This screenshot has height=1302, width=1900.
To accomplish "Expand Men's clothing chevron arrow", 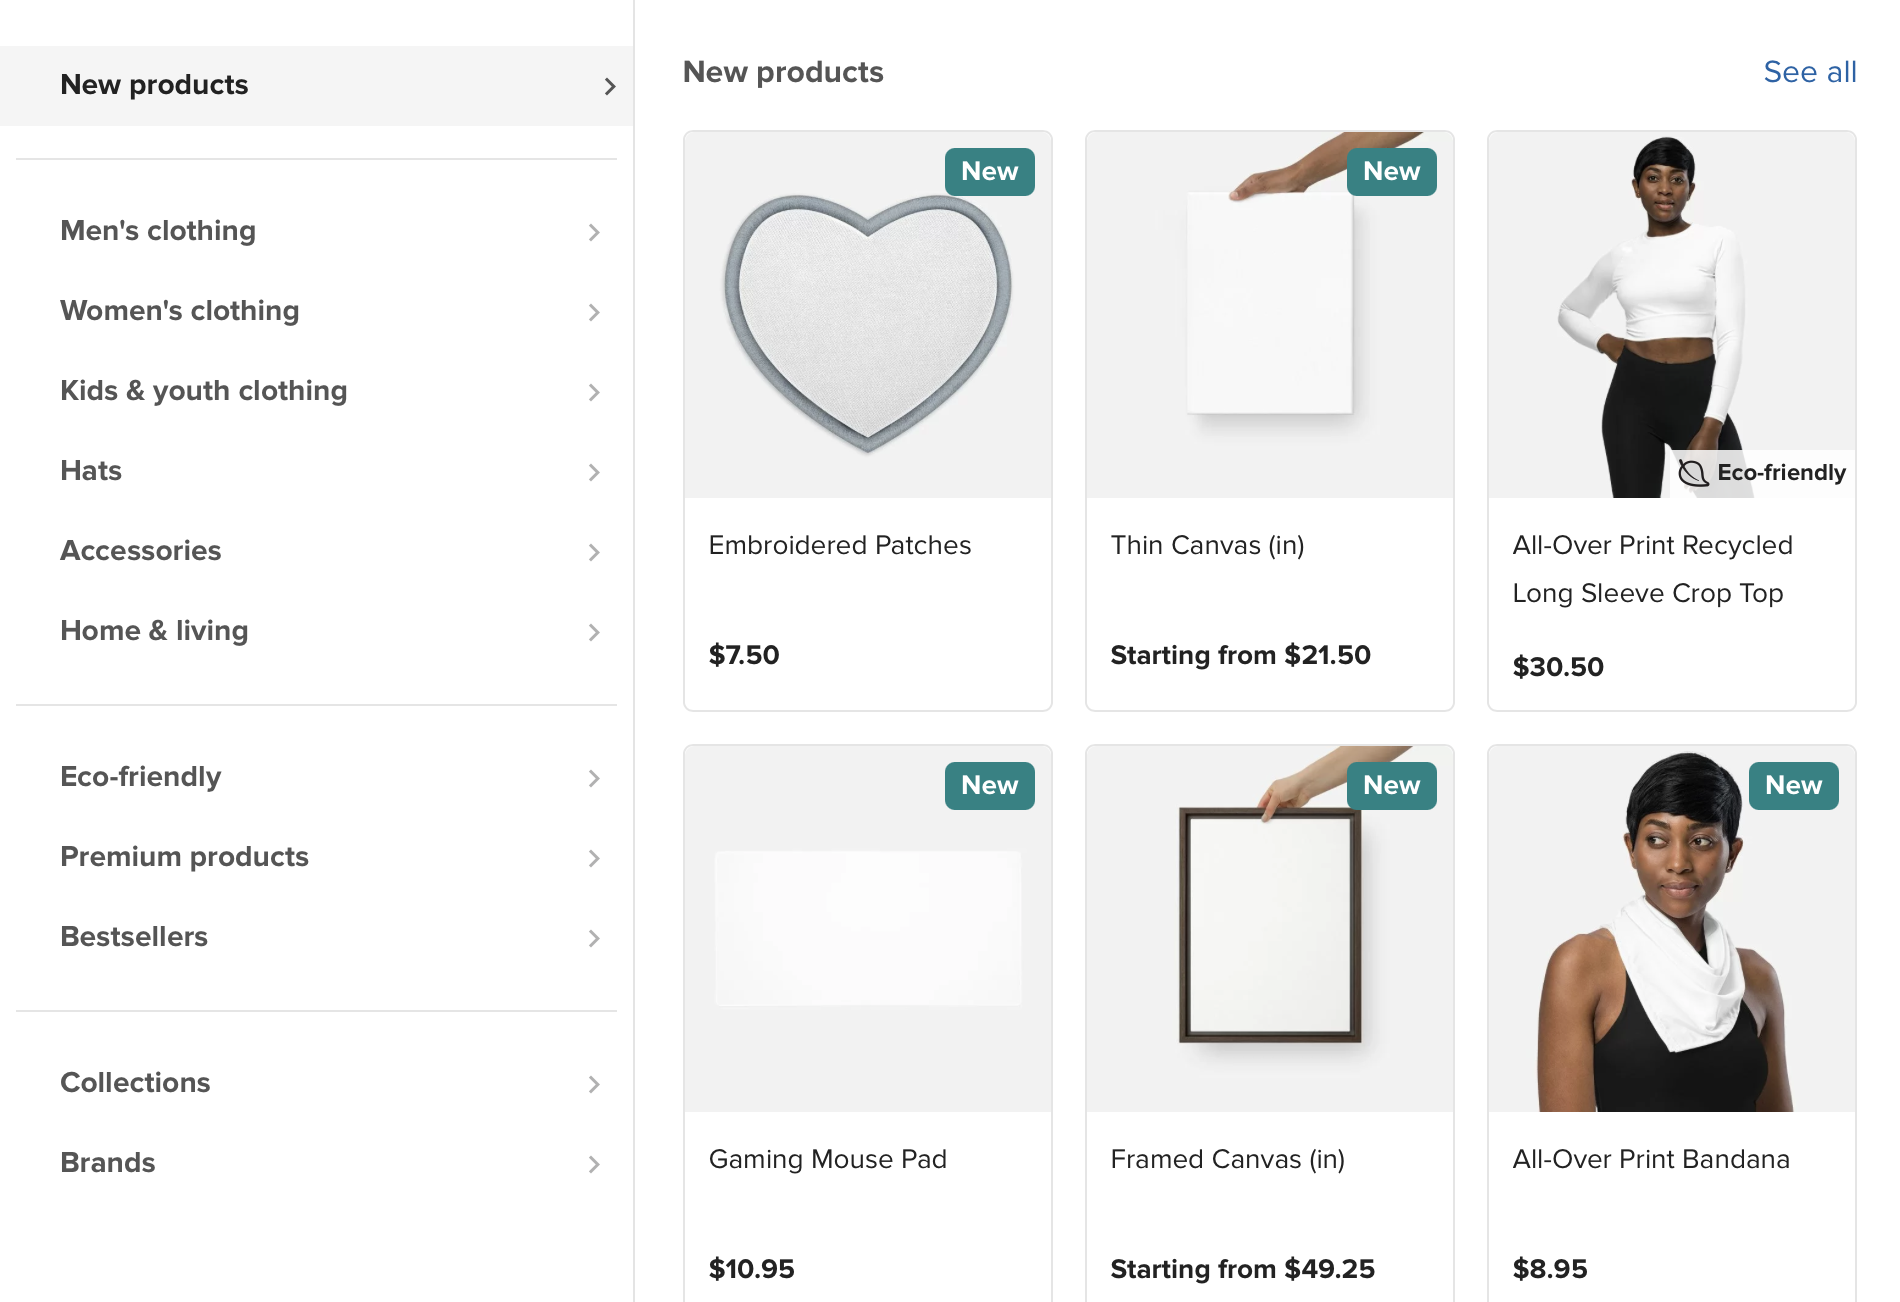I will point(594,232).
